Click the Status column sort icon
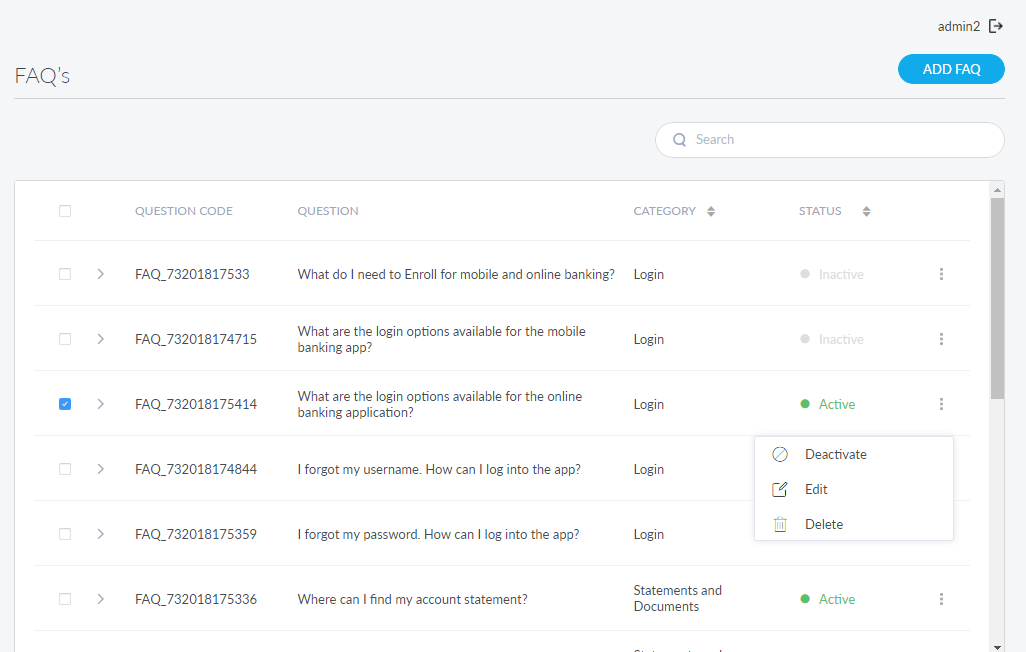Screen dimensions: 1026x652 pos(866,211)
